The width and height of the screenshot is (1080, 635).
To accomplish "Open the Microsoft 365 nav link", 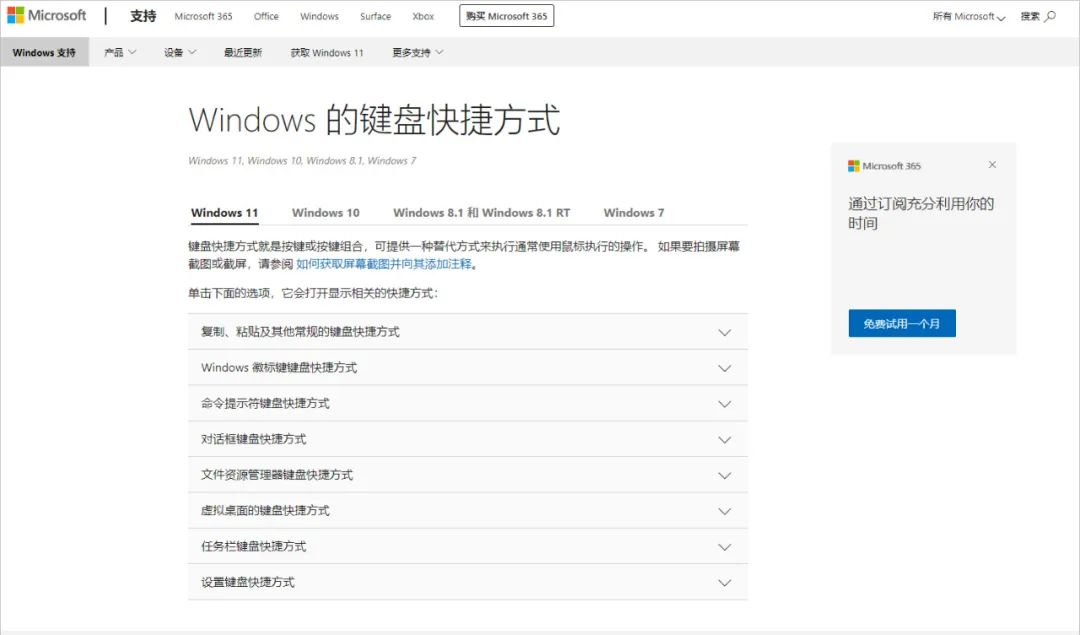I will point(203,16).
